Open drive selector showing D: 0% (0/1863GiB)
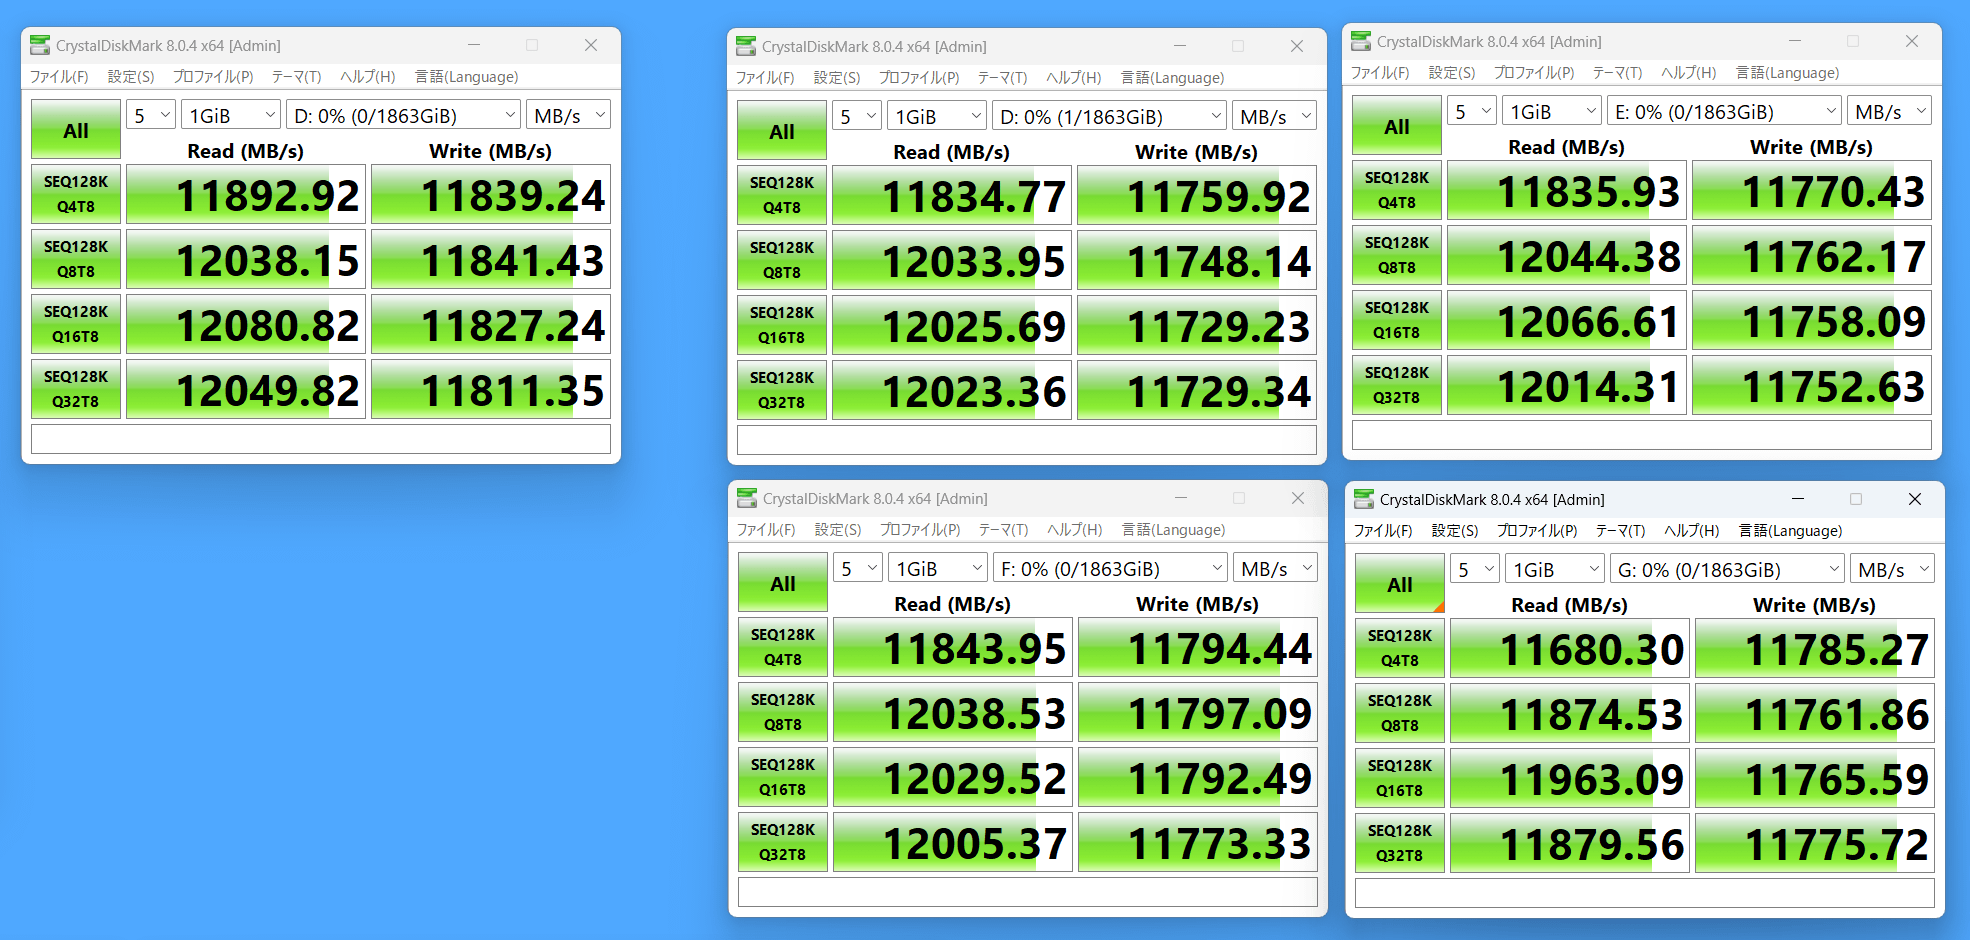1970x940 pixels. [x=402, y=115]
